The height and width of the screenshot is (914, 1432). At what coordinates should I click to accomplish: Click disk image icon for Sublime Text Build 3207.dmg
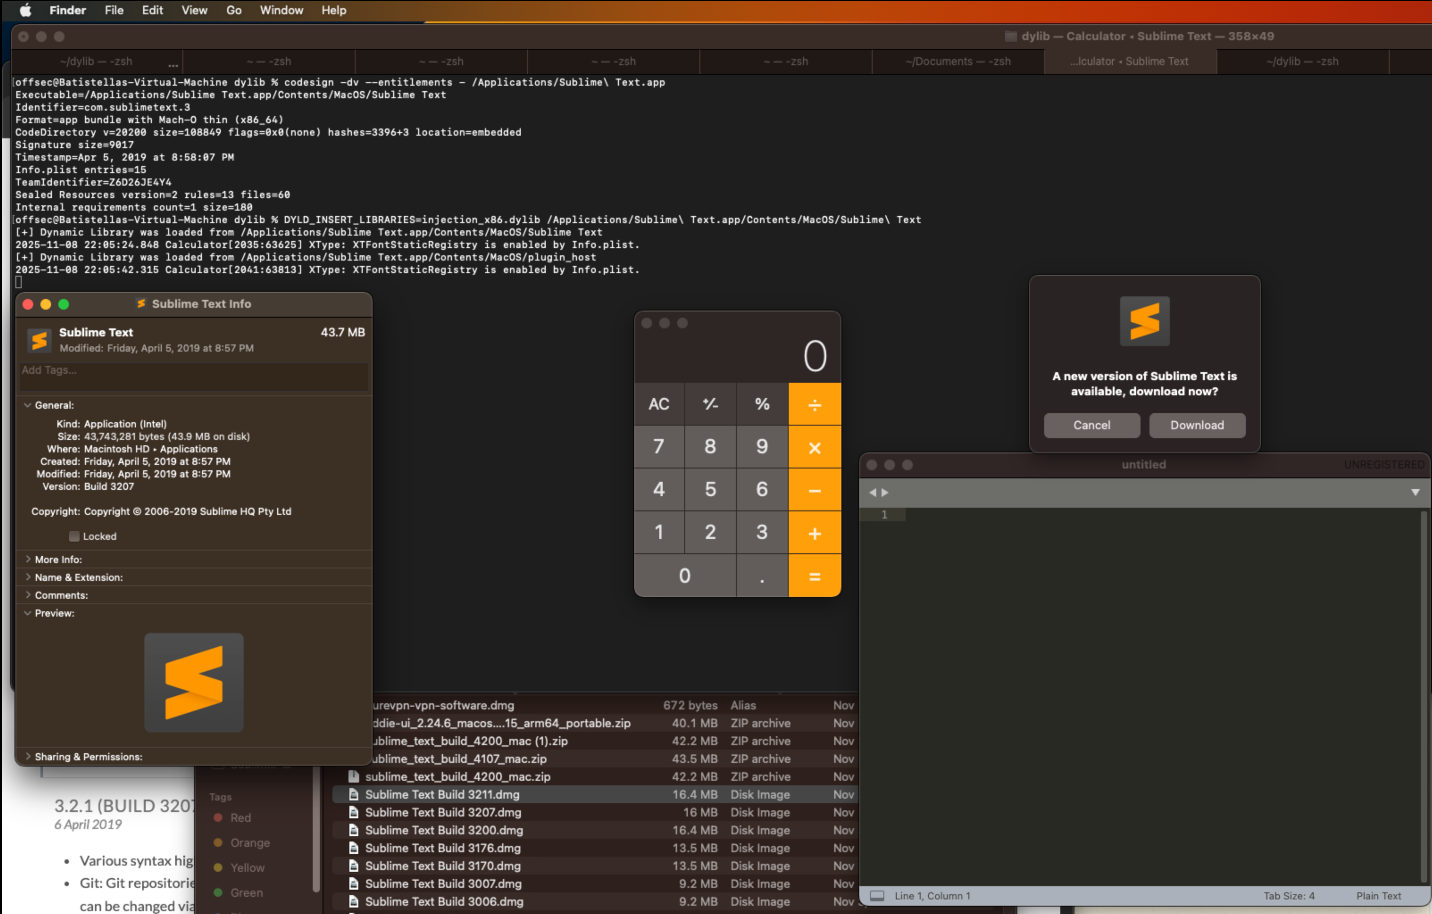tap(353, 813)
